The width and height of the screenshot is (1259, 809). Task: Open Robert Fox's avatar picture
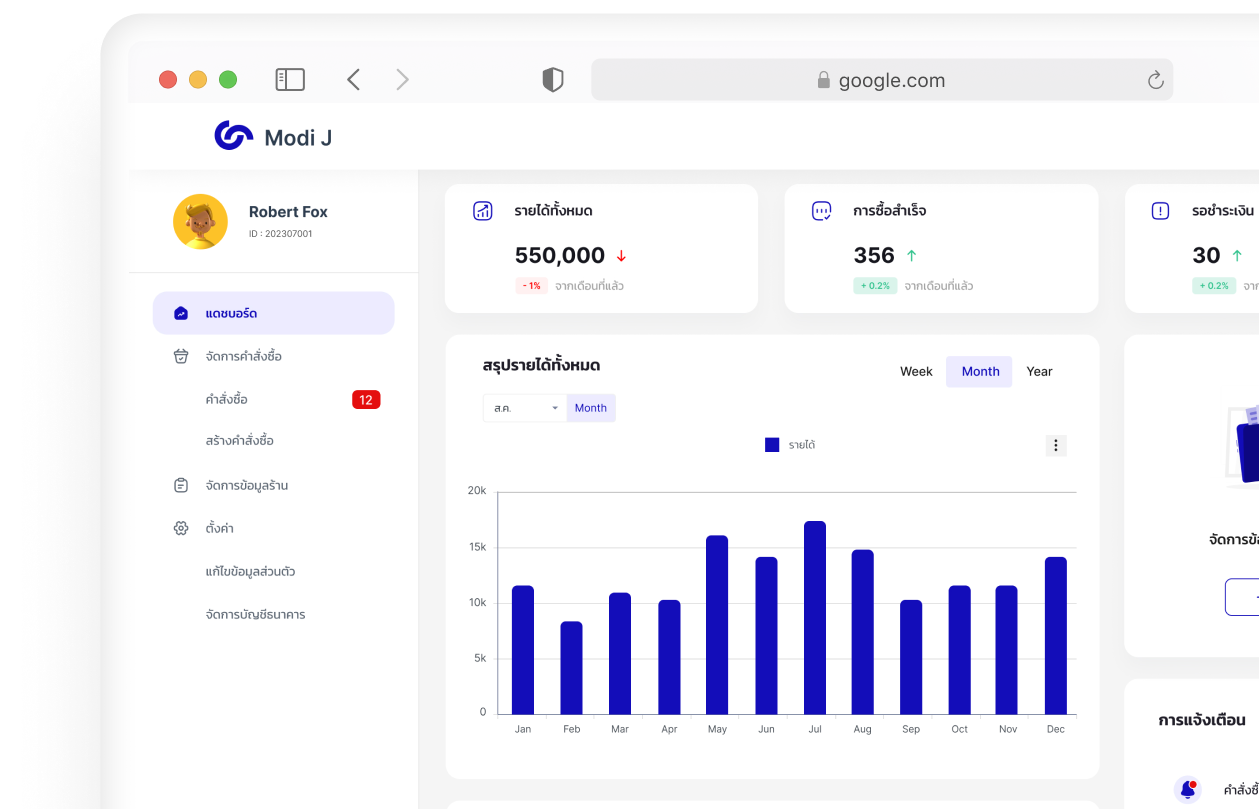coord(200,221)
